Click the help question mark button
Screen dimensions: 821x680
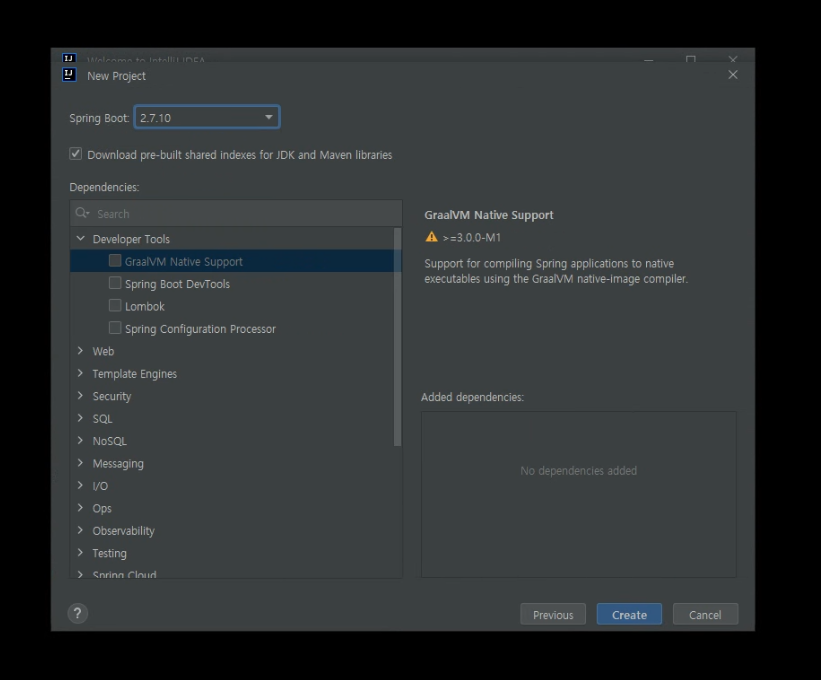(x=77, y=613)
